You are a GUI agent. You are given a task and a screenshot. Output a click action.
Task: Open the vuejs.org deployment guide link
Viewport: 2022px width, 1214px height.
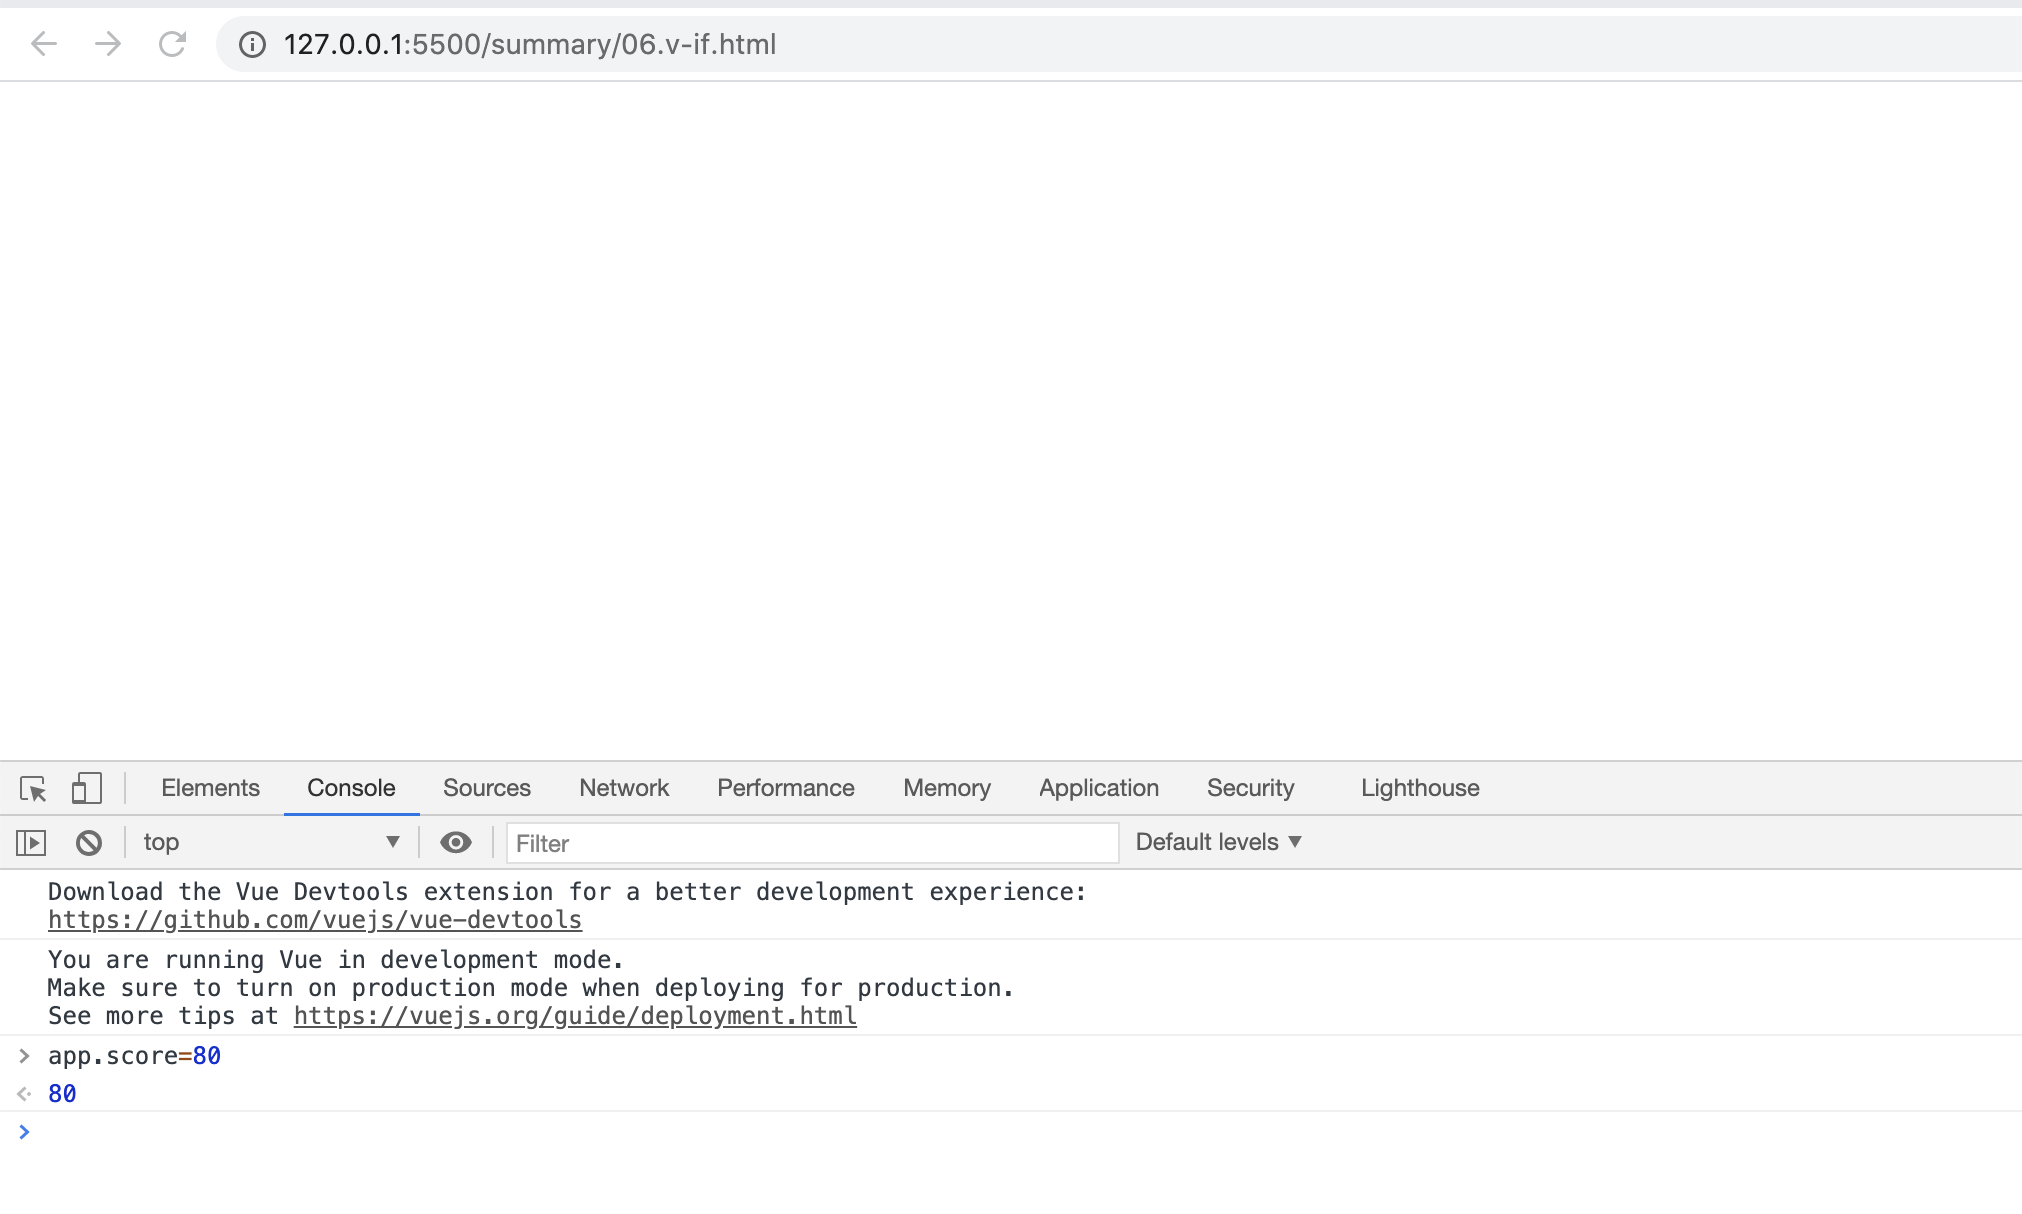tap(575, 1016)
